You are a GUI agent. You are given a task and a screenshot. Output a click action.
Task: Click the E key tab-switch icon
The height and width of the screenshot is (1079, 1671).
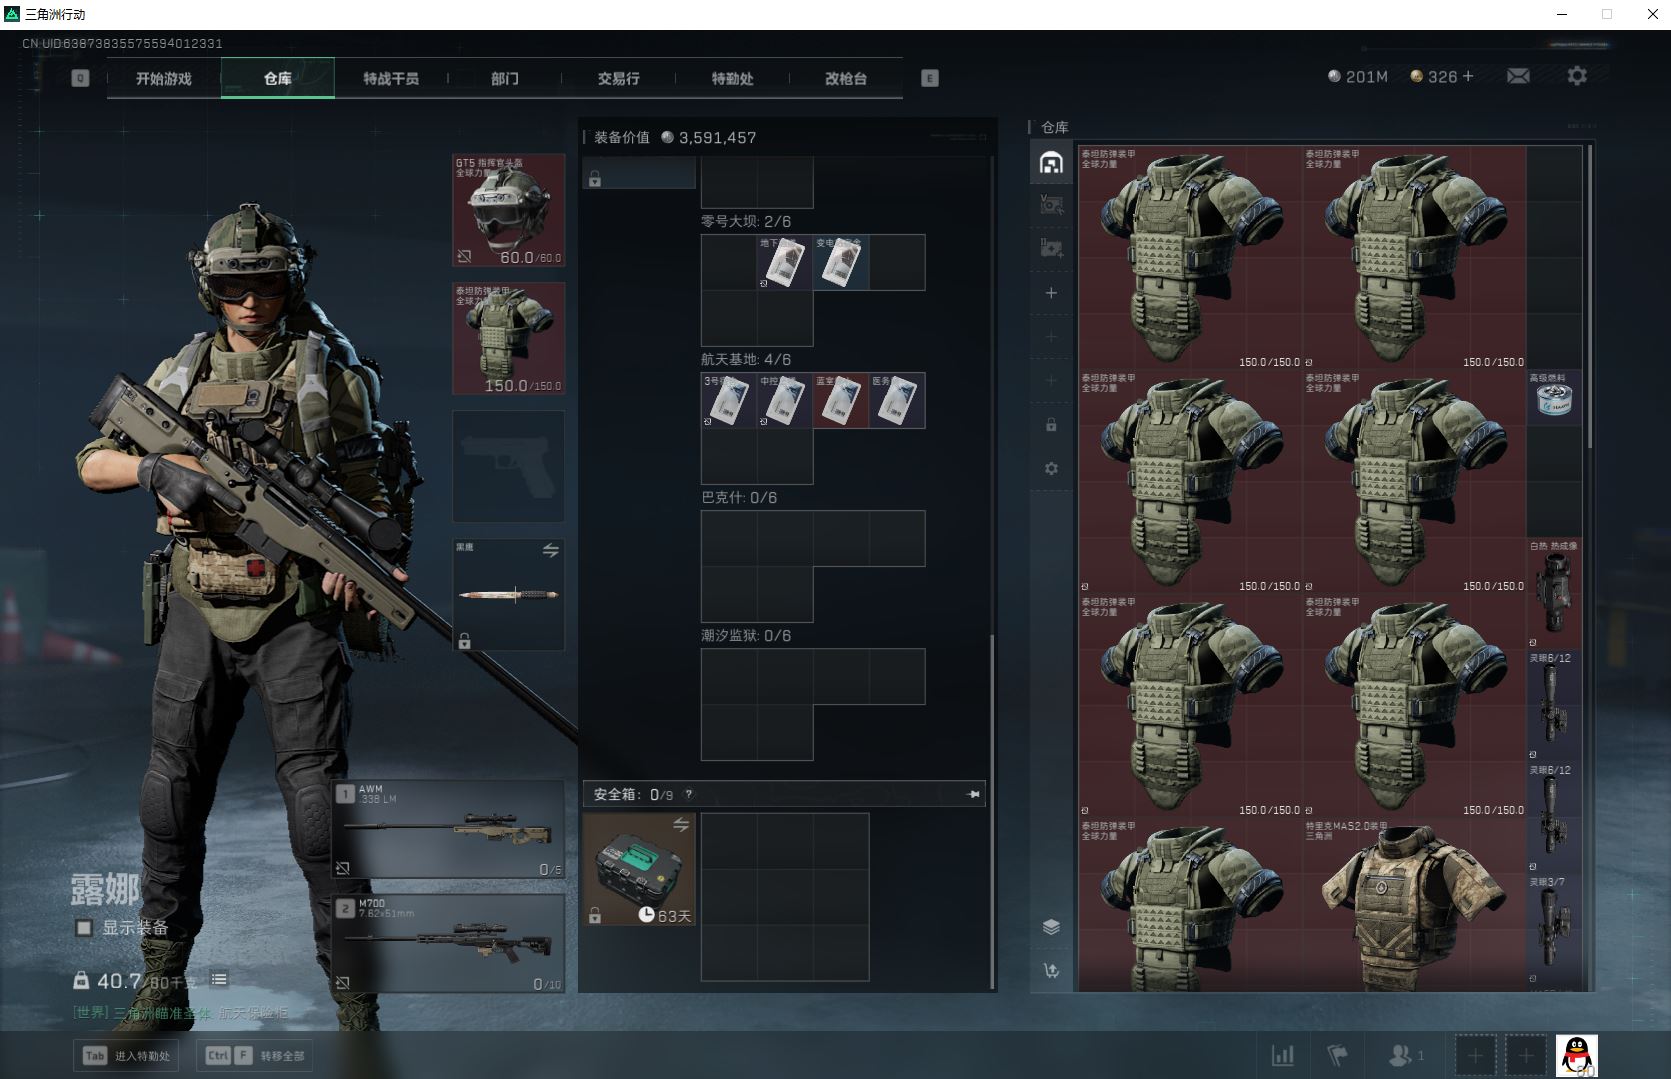[930, 78]
